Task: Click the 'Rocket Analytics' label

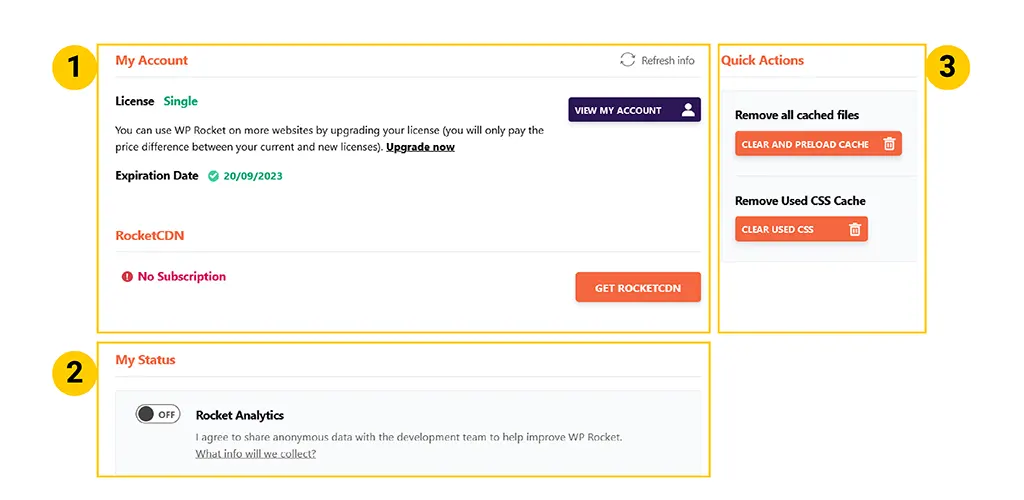Action: point(240,415)
